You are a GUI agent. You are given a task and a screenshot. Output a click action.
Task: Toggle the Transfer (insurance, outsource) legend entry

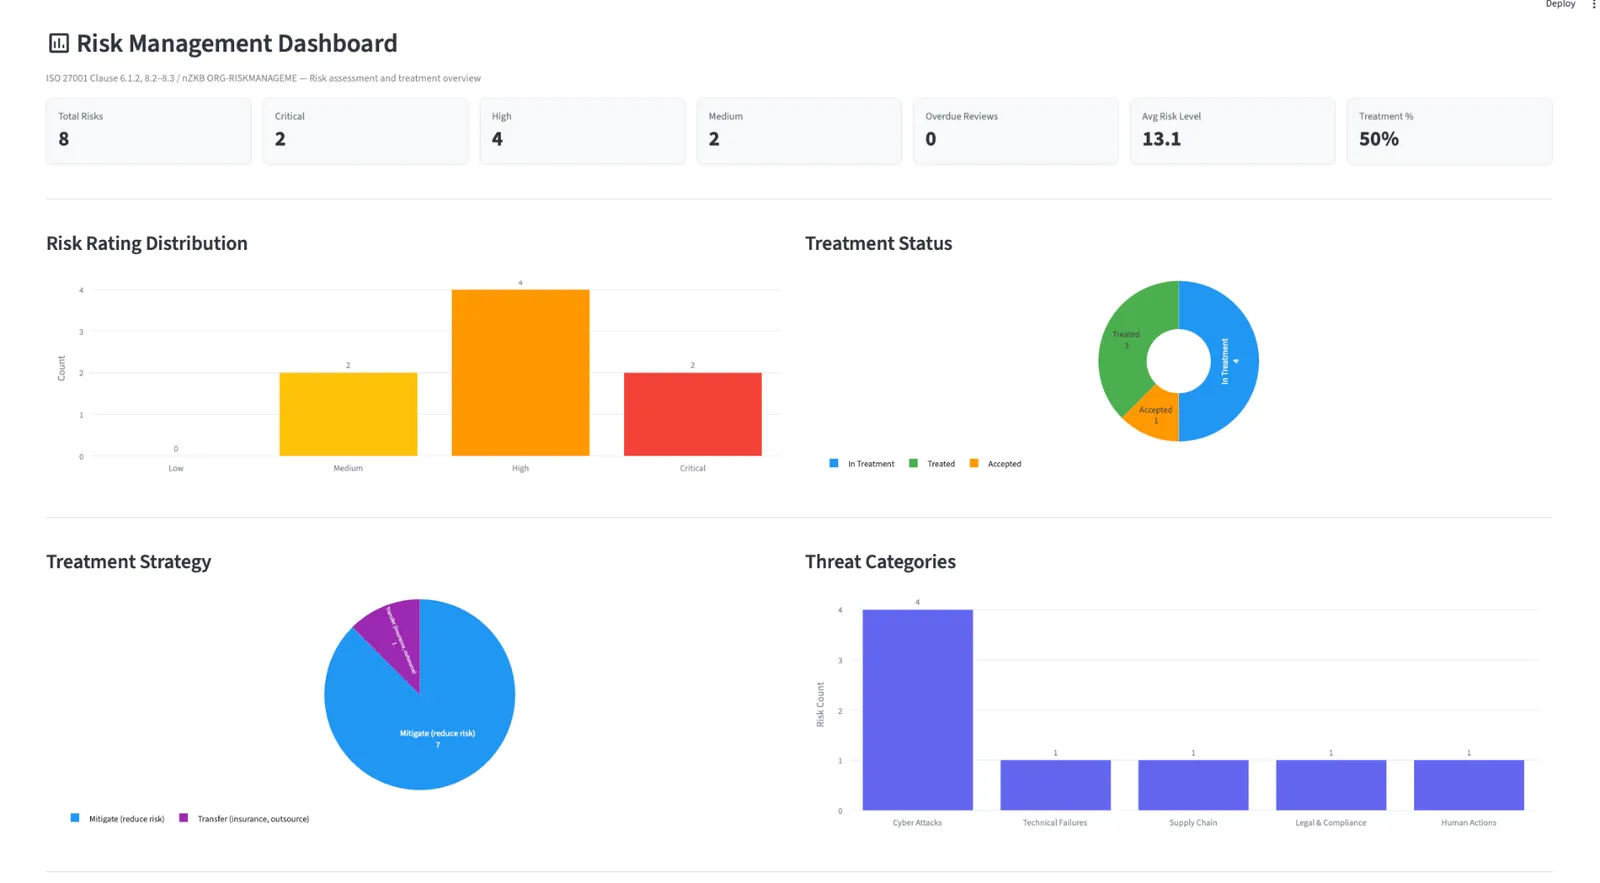click(244, 818)
